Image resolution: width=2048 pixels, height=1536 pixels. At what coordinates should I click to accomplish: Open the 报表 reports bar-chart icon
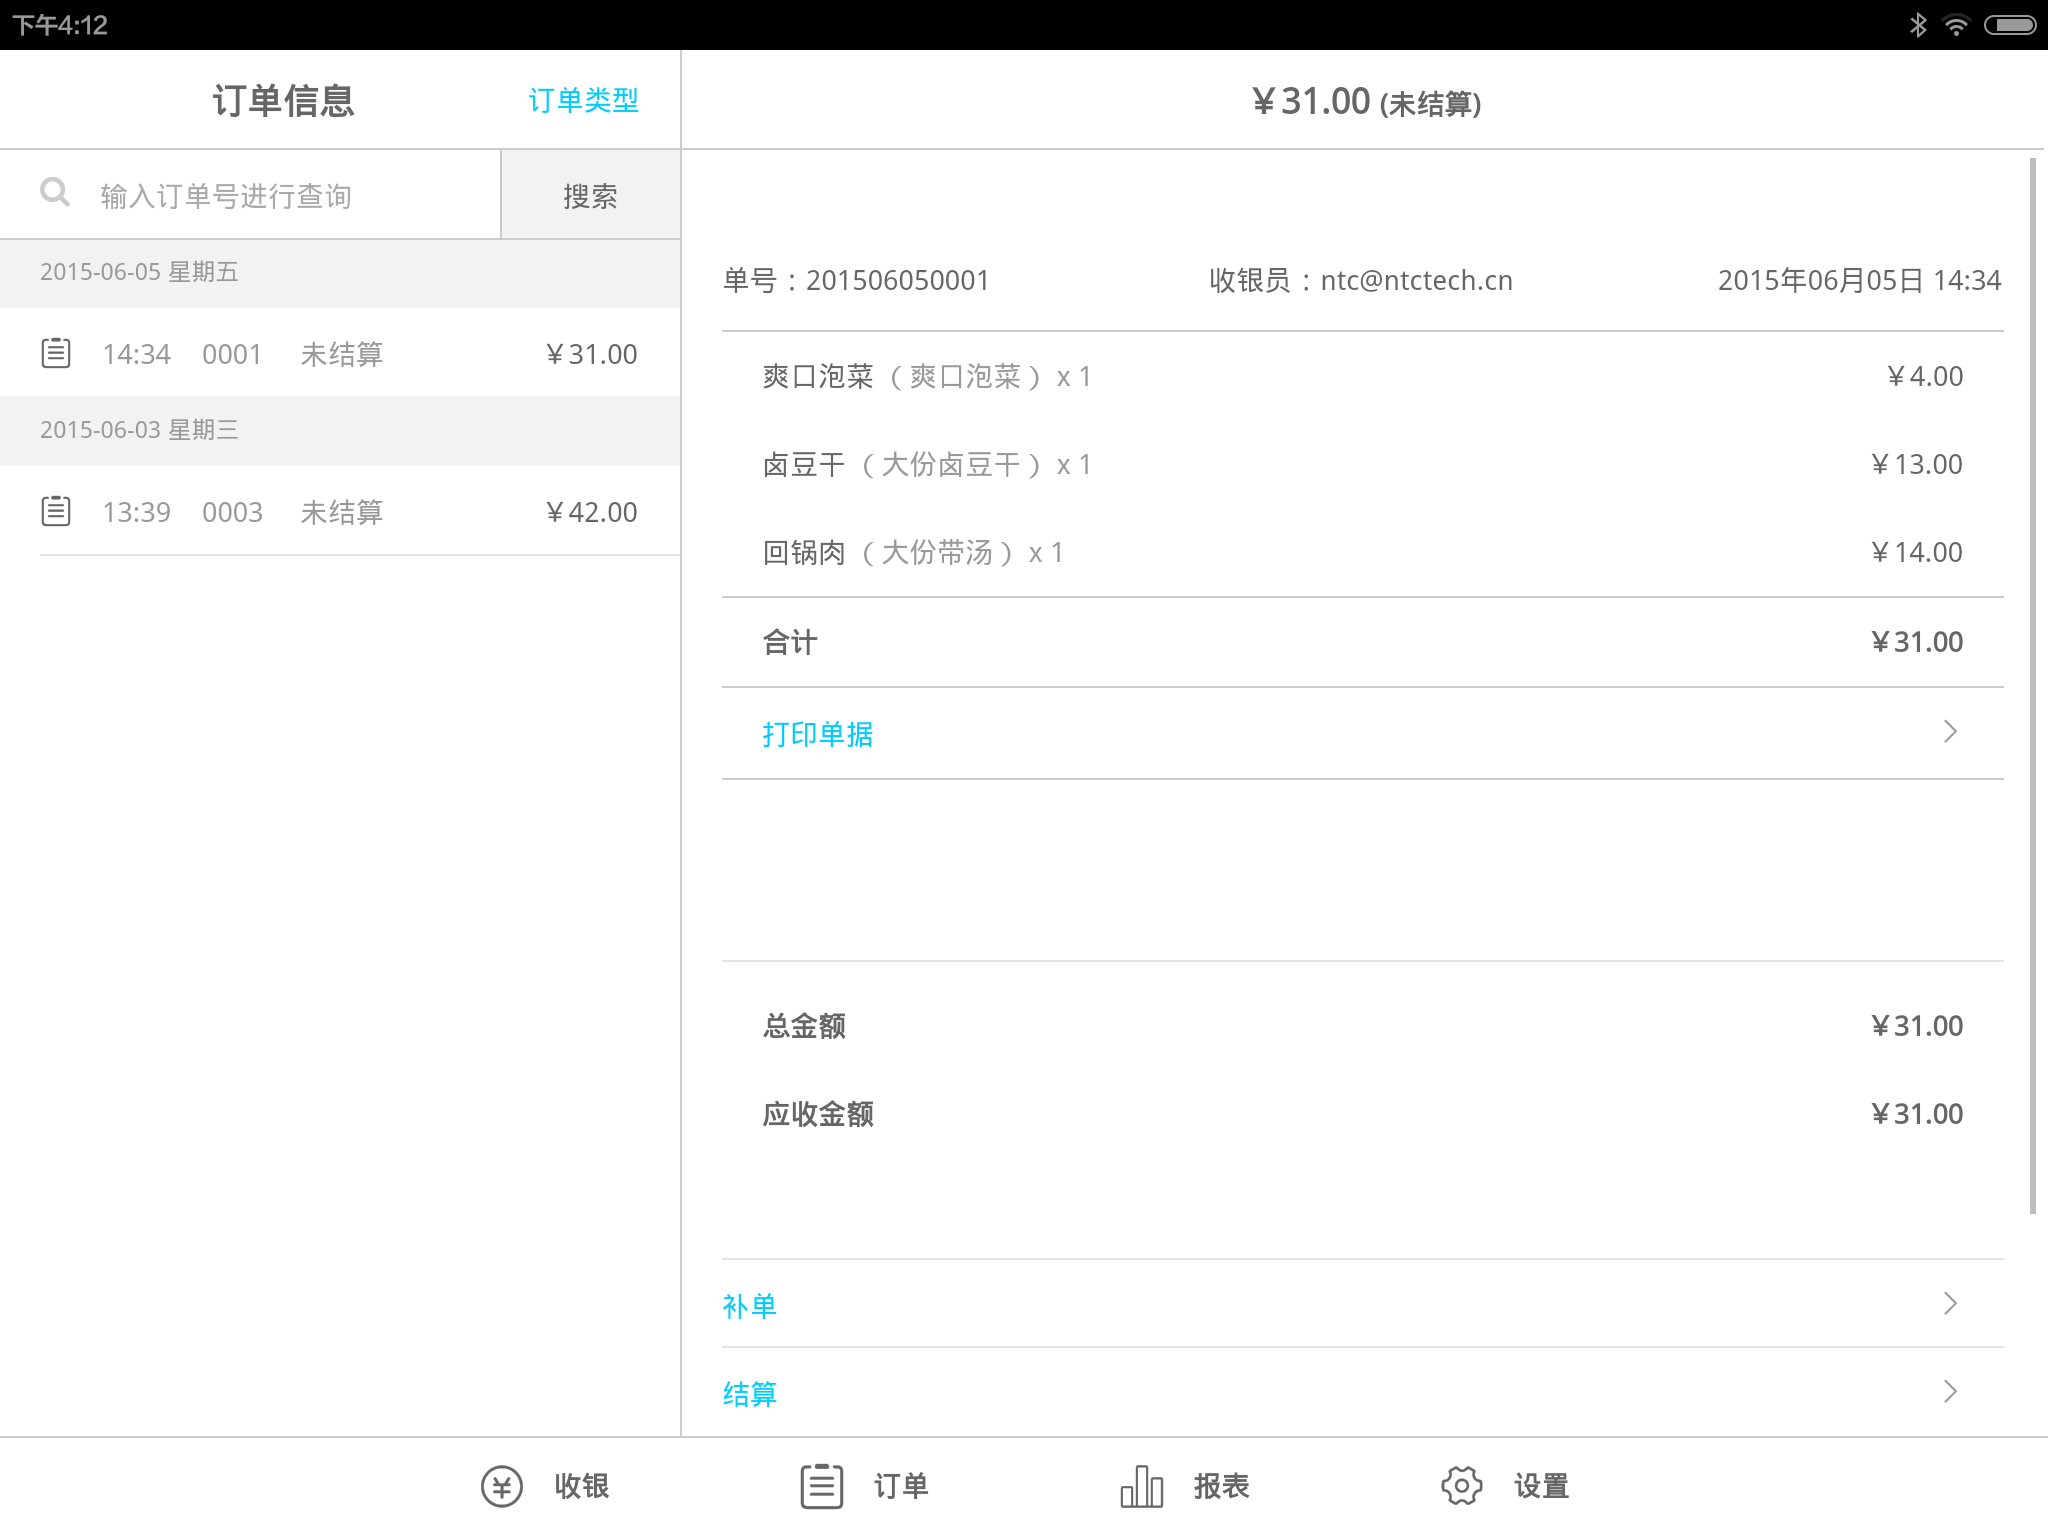[1141, 1486]
